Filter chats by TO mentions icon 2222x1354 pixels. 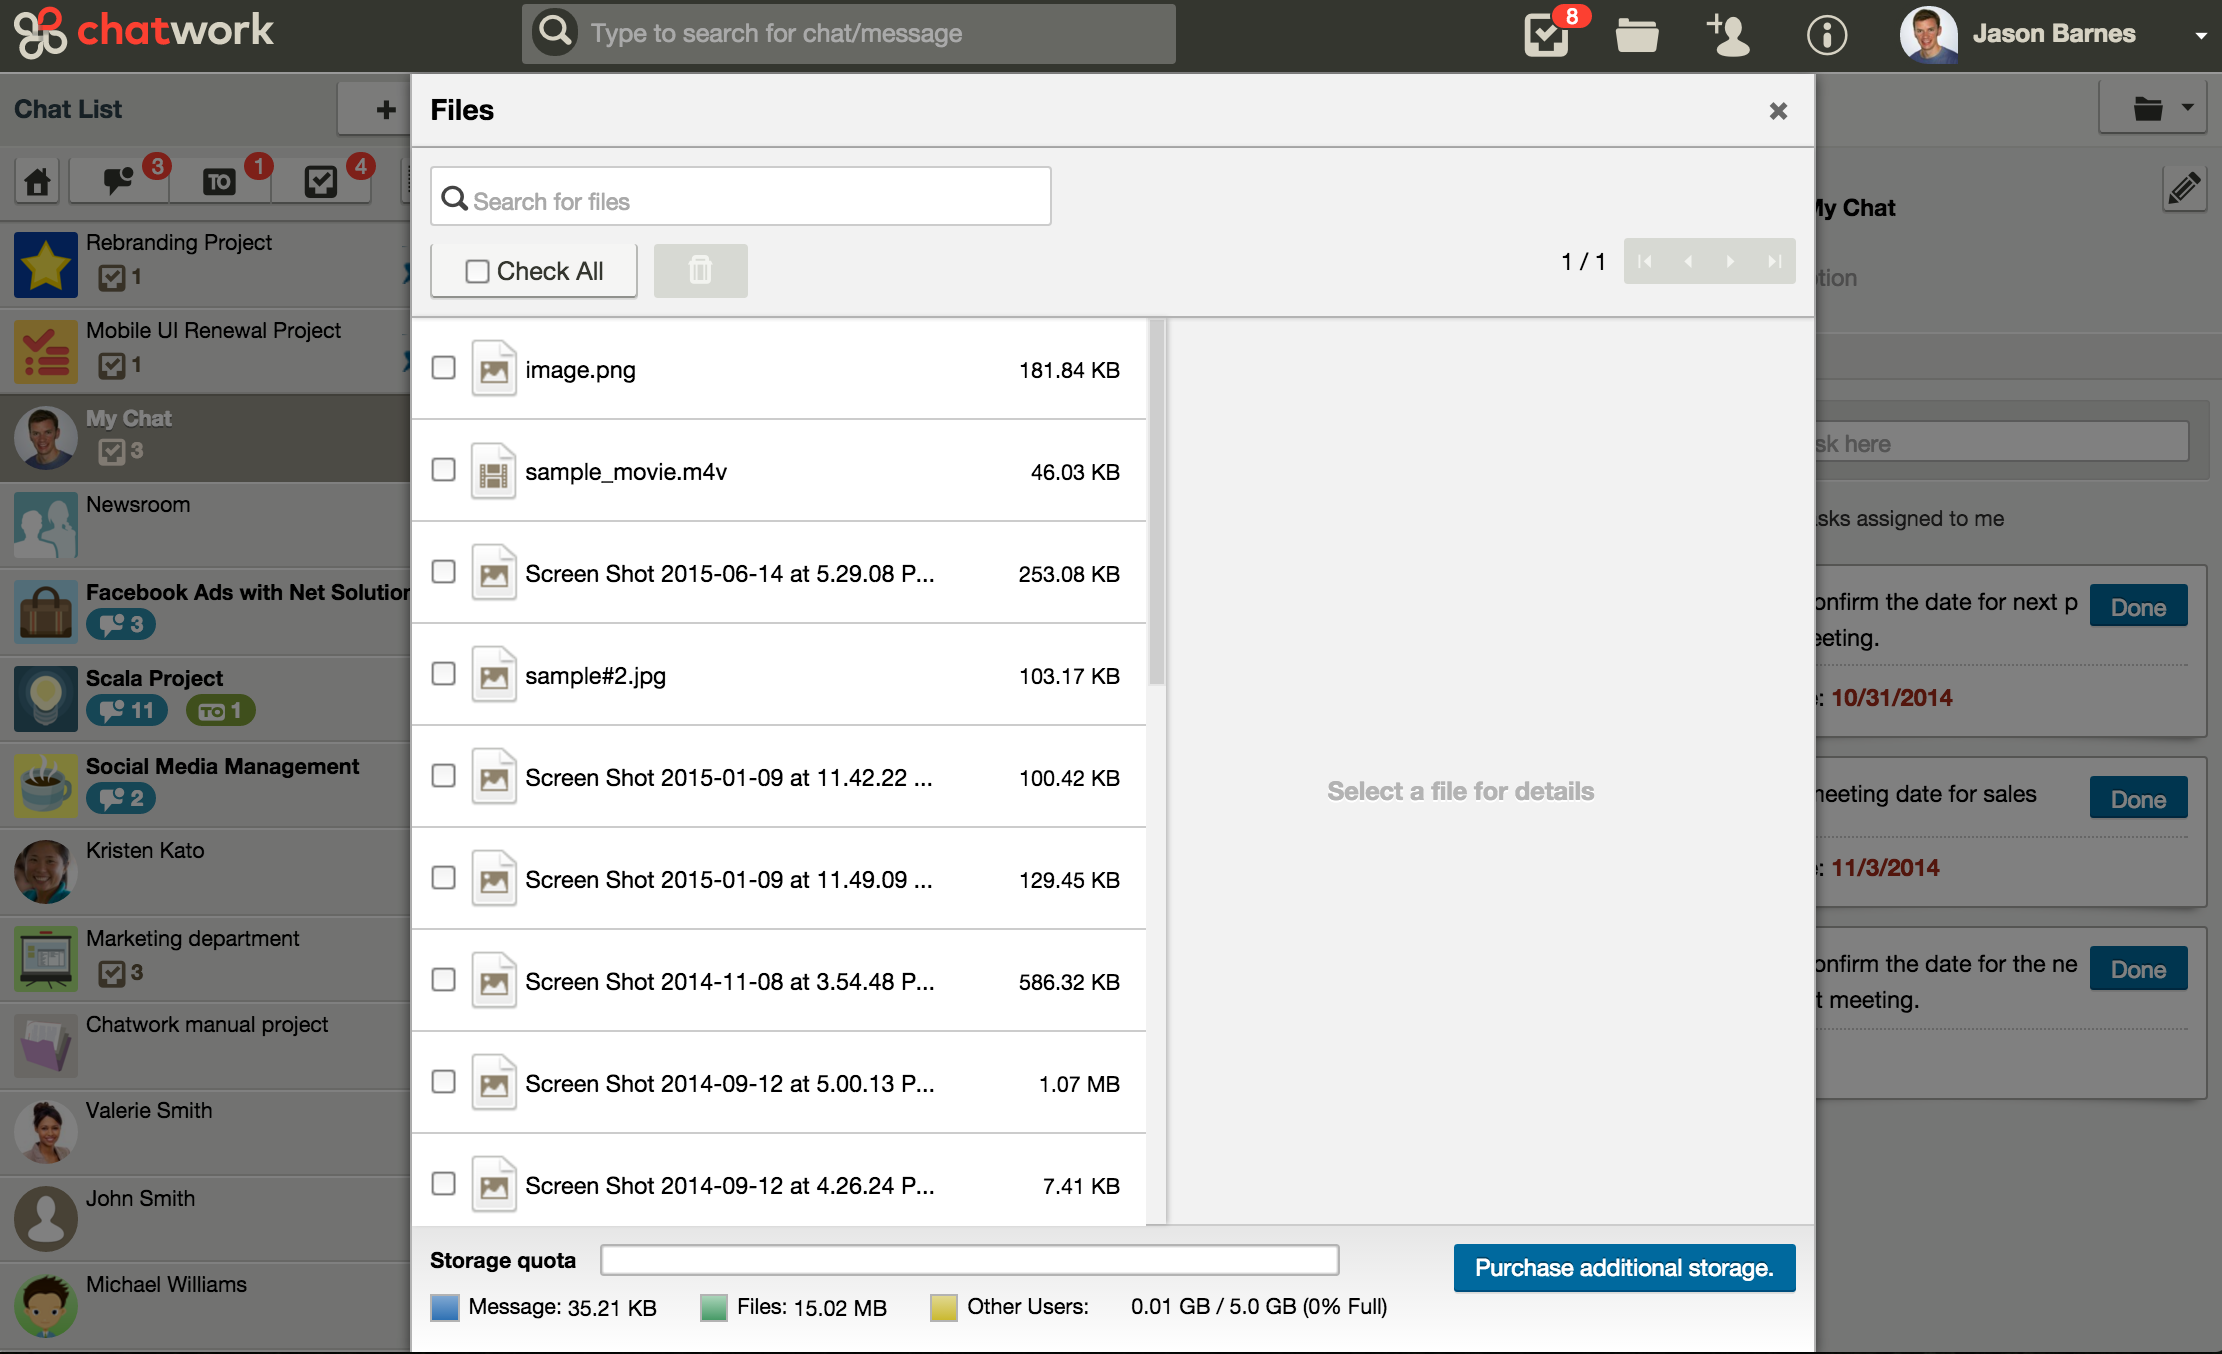[219, 181]
